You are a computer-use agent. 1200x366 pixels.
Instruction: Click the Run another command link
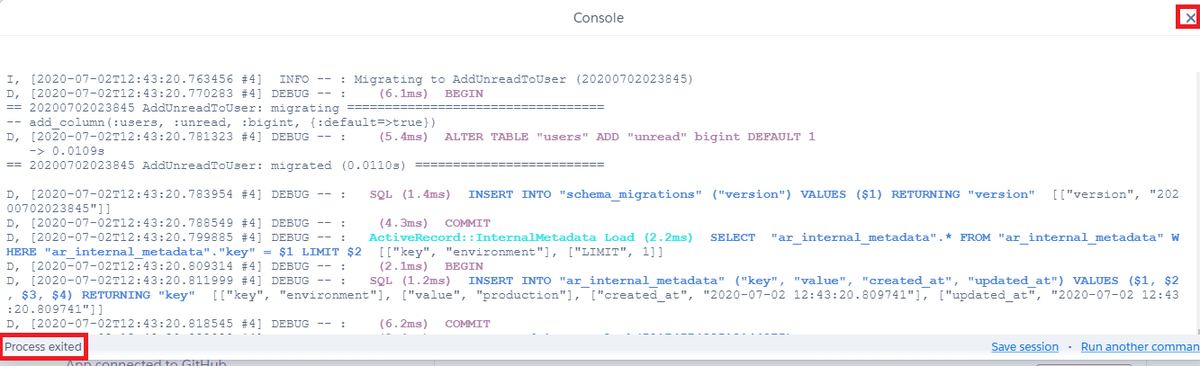[1140, 347]
